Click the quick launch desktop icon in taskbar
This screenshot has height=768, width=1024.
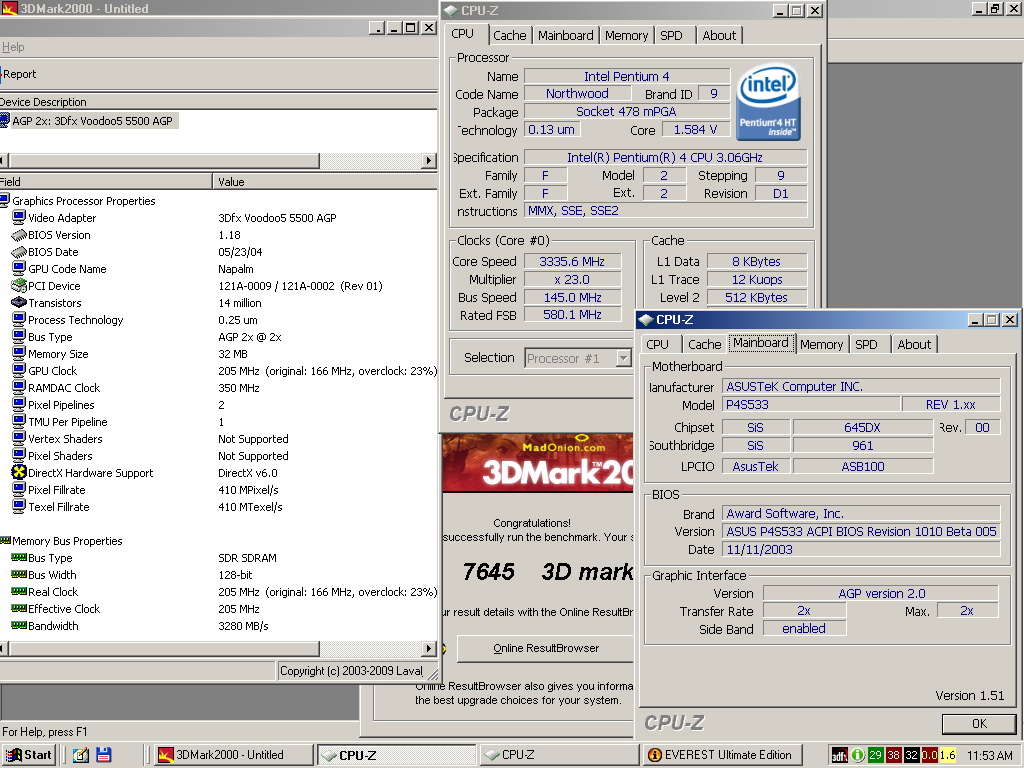(81, 755)
